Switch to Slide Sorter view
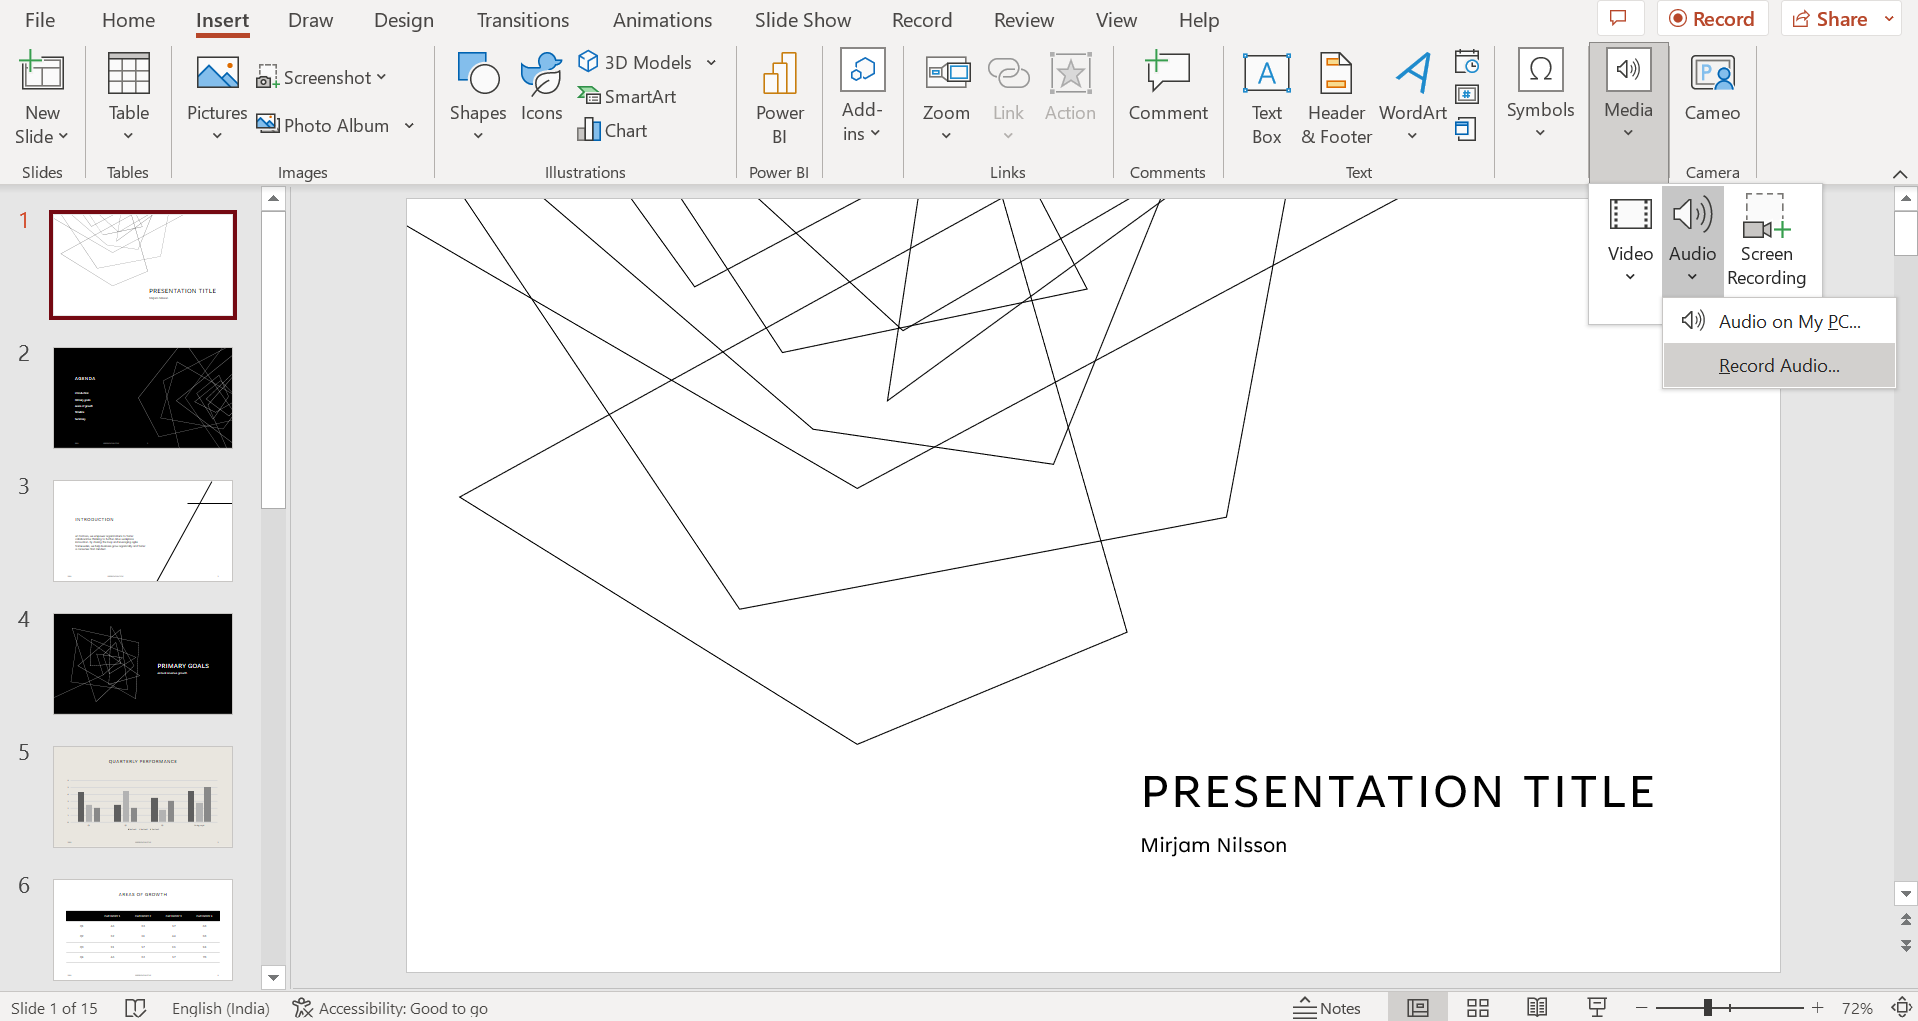Viewport: 1918px width, 1021px height. [x=1477, y=1007]
